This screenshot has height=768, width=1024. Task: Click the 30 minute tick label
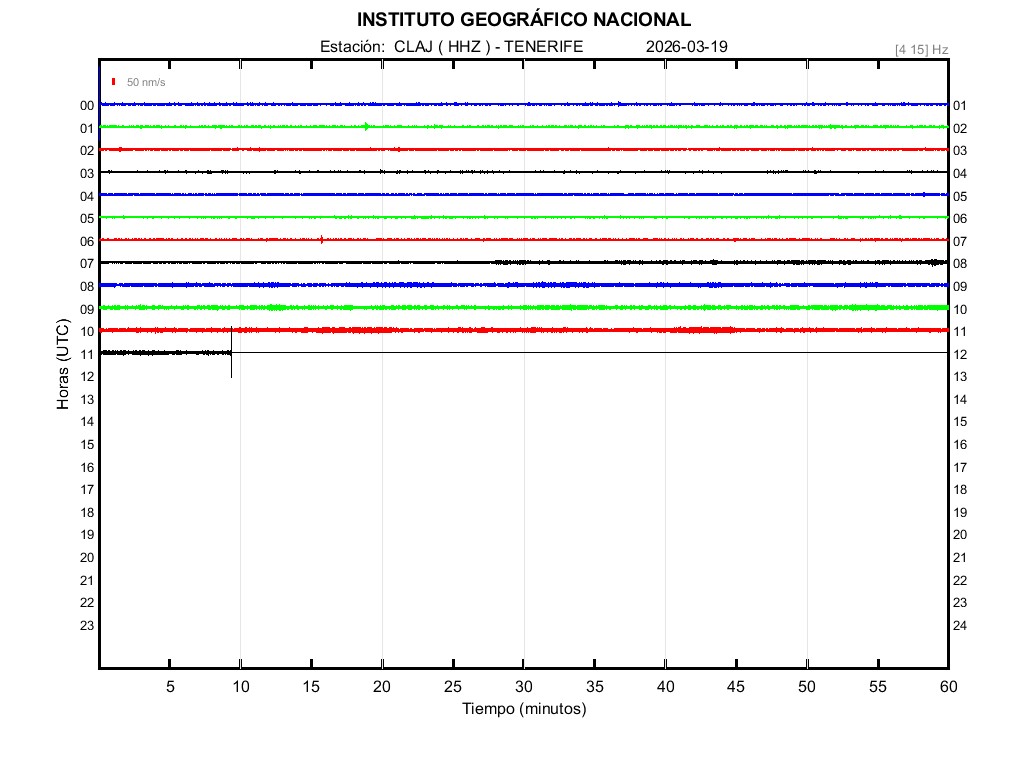click(523, 687)
